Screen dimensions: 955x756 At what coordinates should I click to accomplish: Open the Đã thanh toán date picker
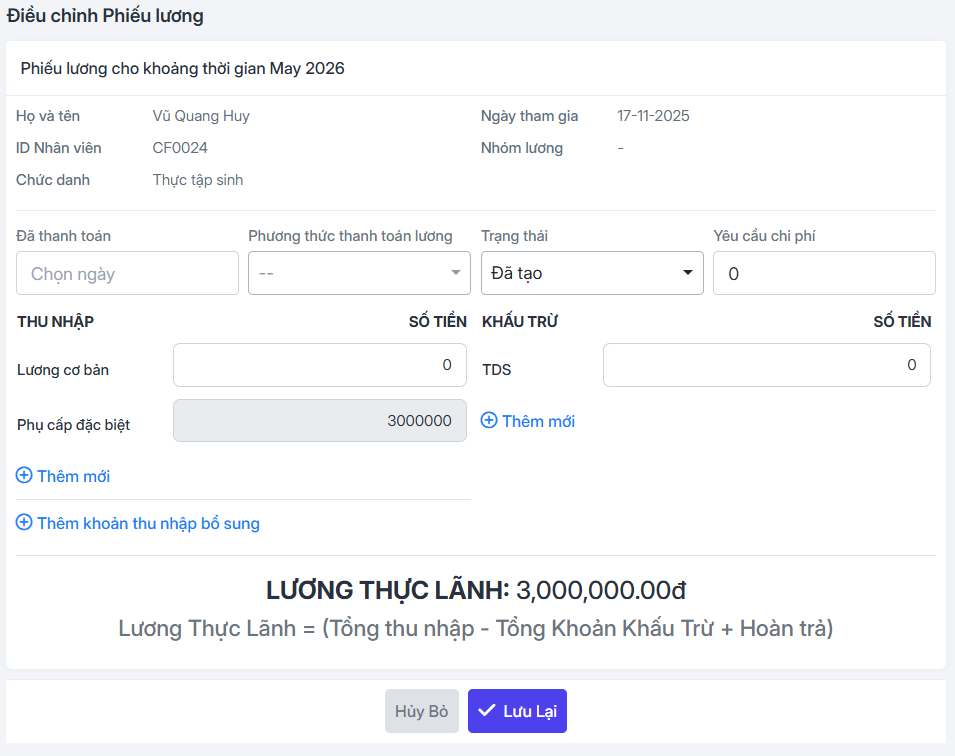127,273
